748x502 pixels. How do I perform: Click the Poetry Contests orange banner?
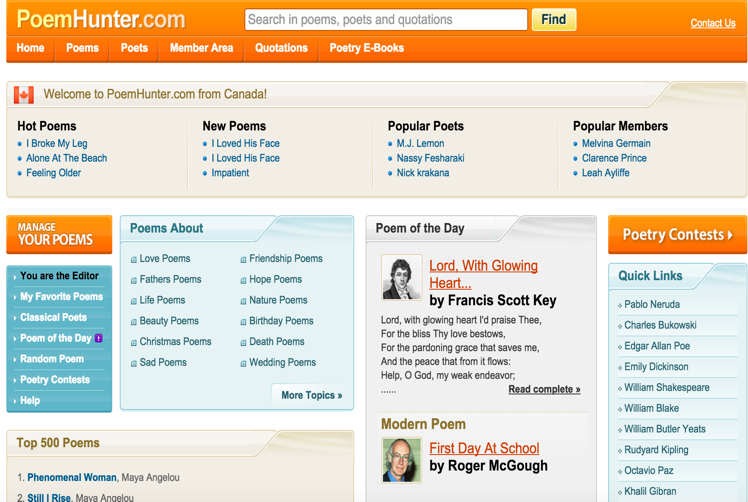pyautogui.click(x=677, y=235)
